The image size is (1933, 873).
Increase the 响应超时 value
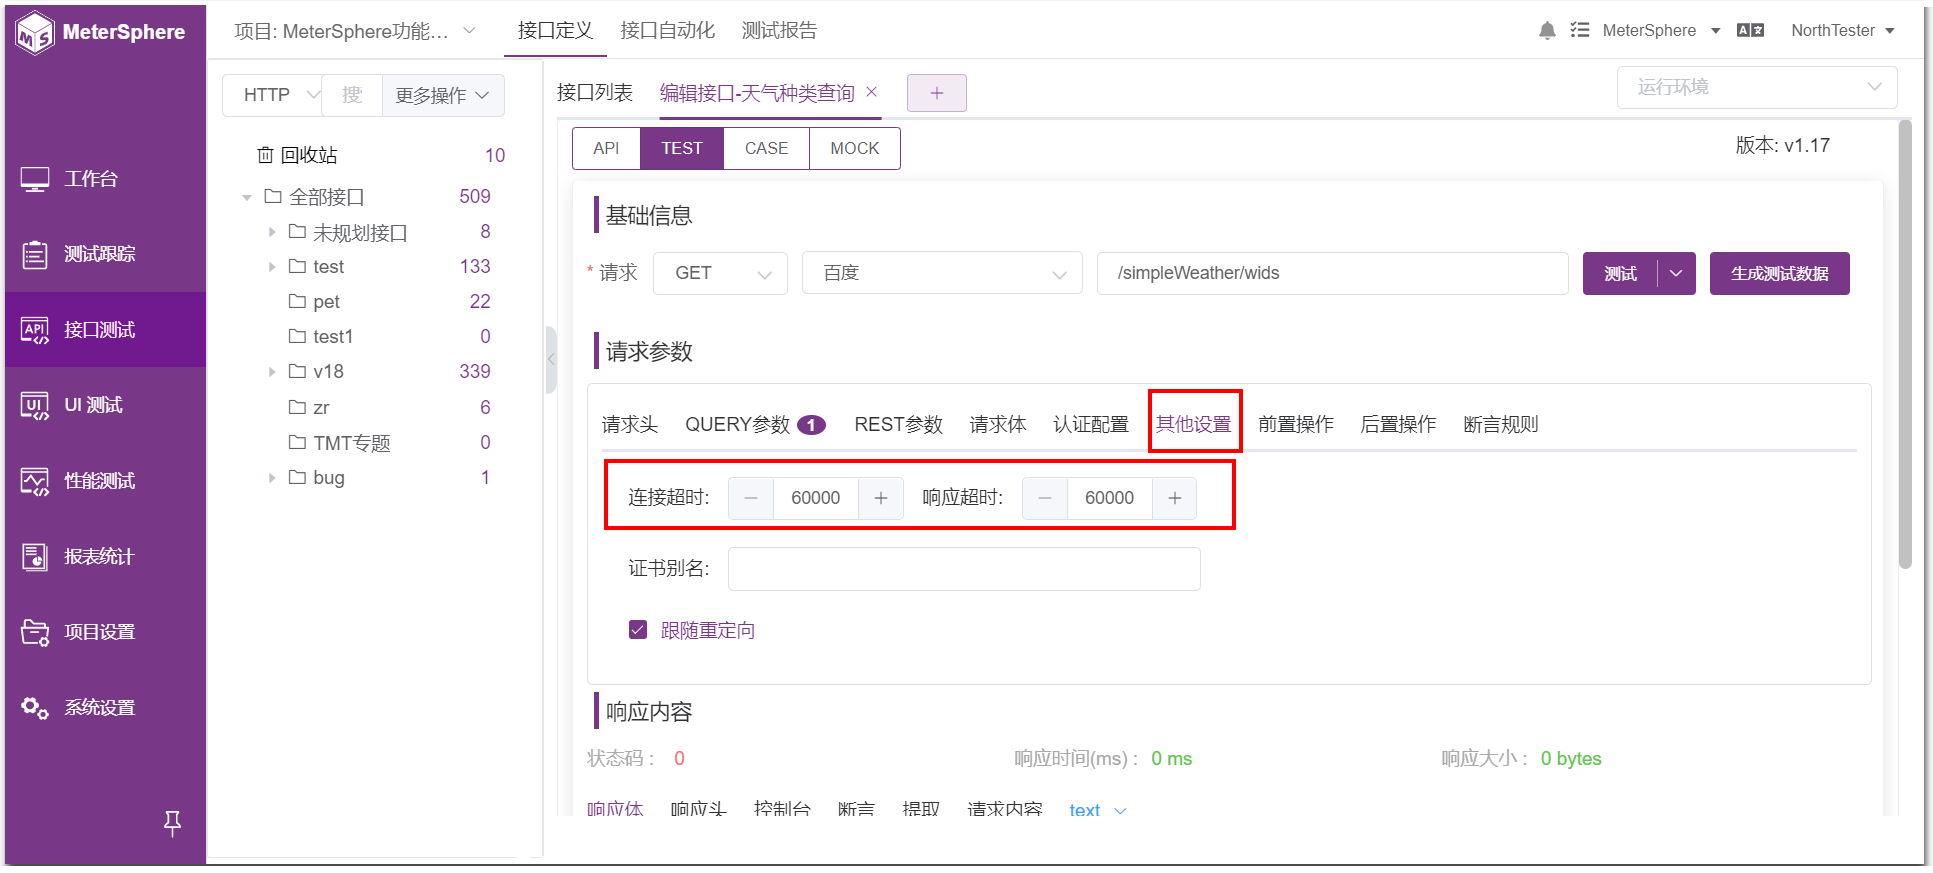coord(1175,498)
